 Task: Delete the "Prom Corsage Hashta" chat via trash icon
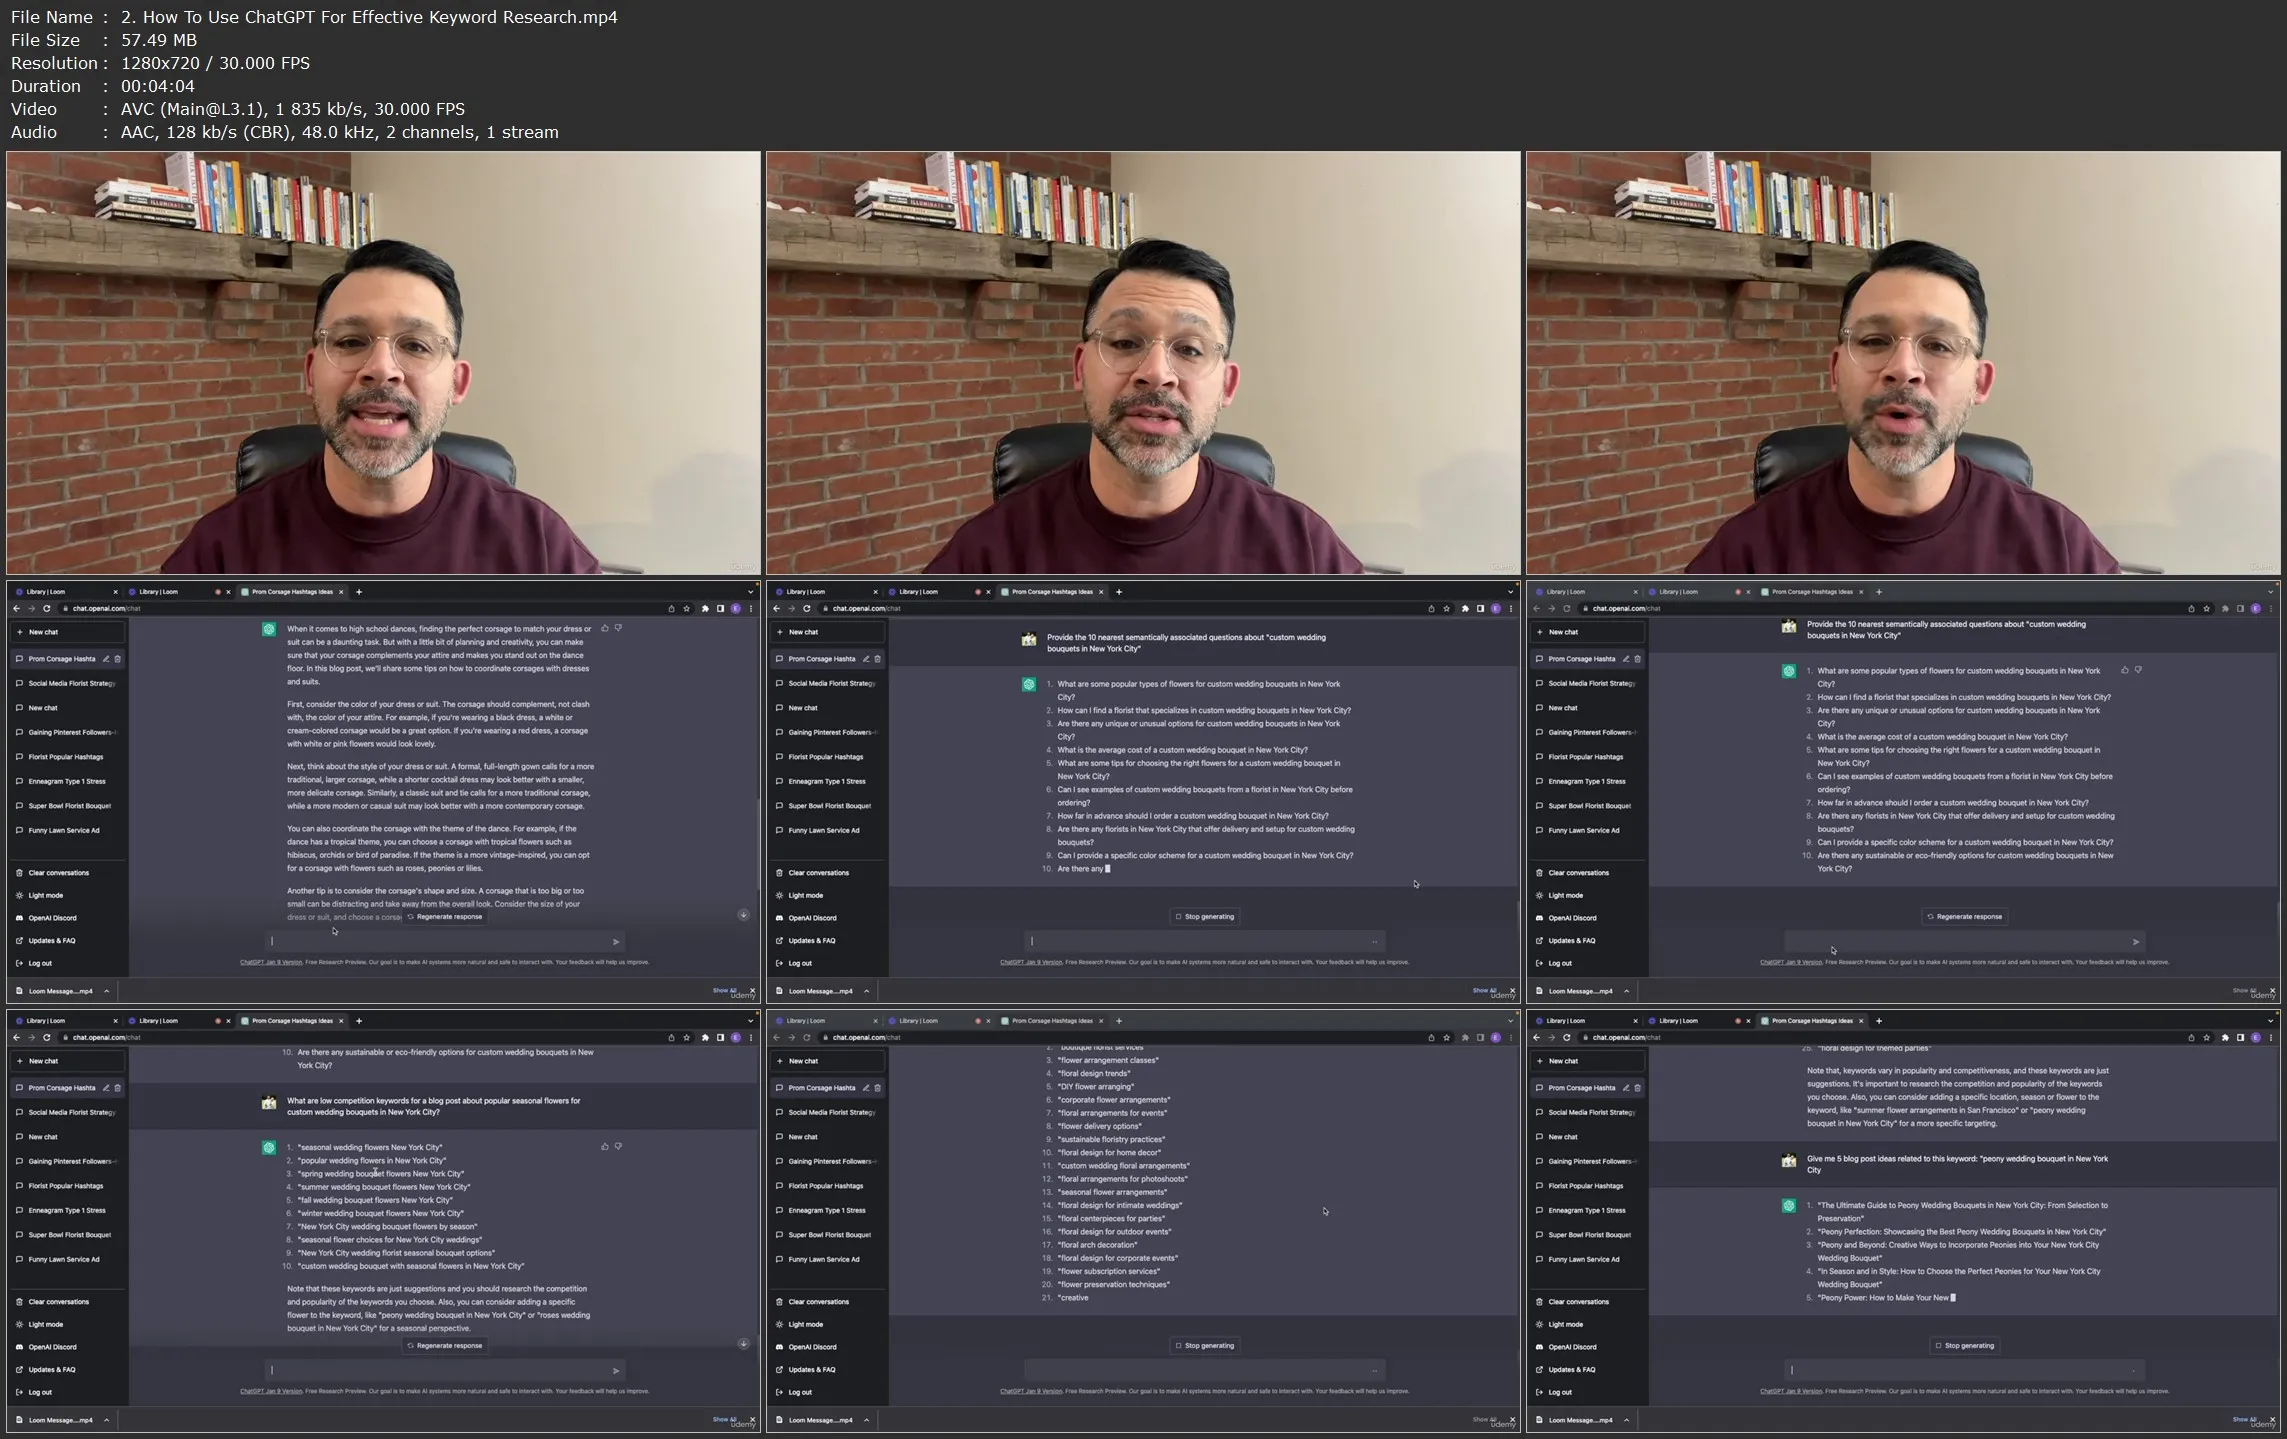117,659
